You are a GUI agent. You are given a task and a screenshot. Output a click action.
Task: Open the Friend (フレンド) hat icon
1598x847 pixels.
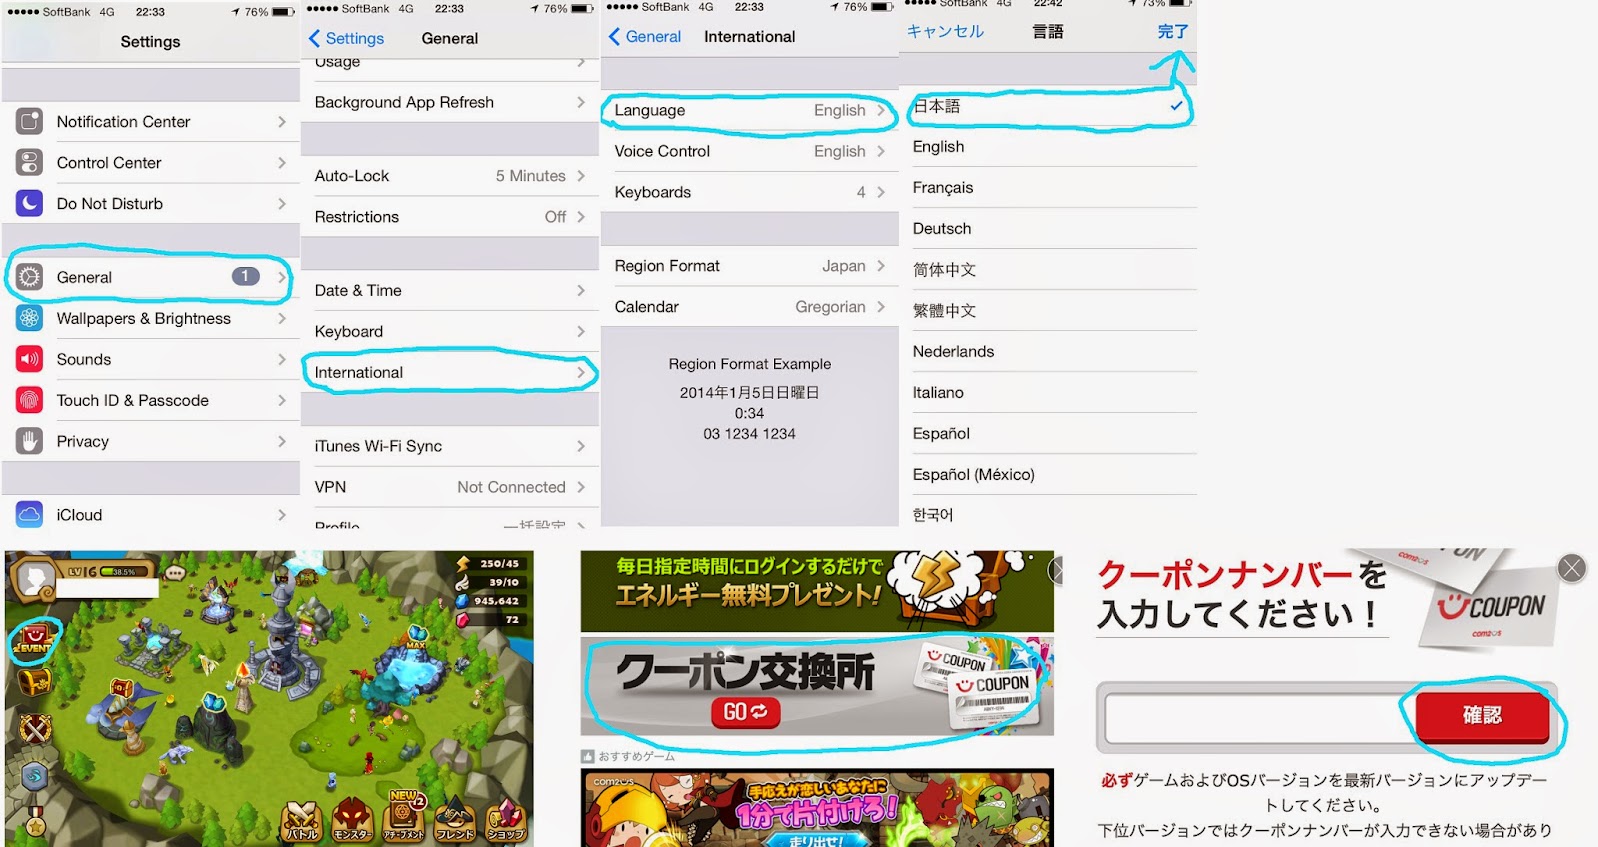click(x=455, y=820)
